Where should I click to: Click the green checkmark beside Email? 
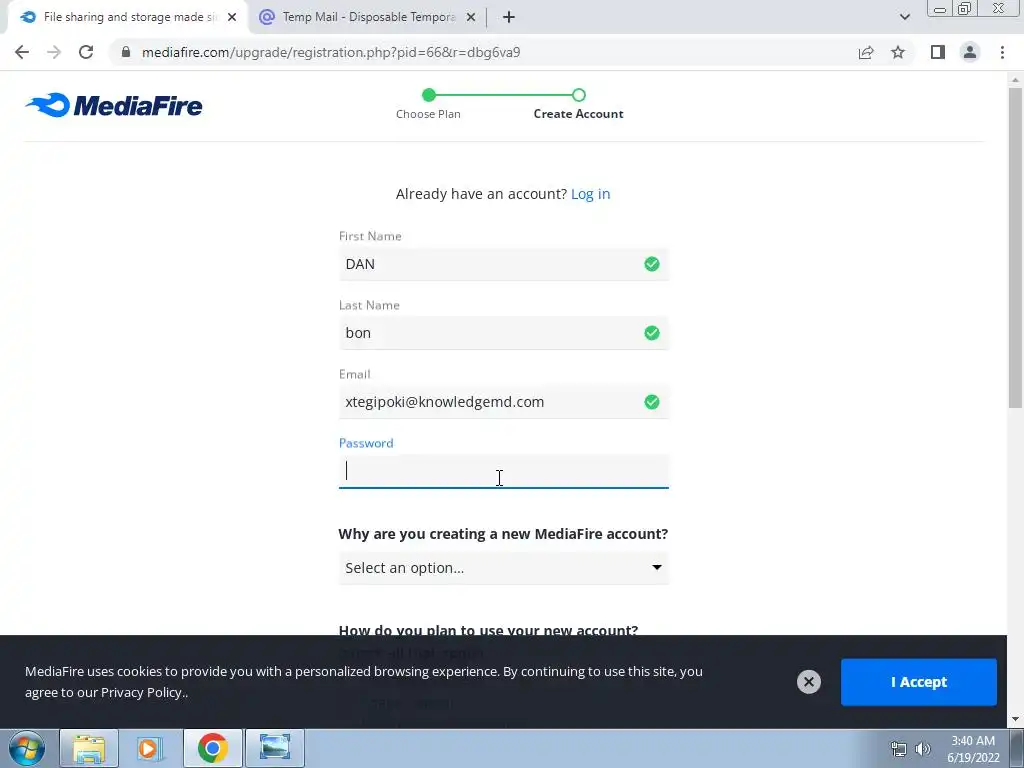point(652,402)
